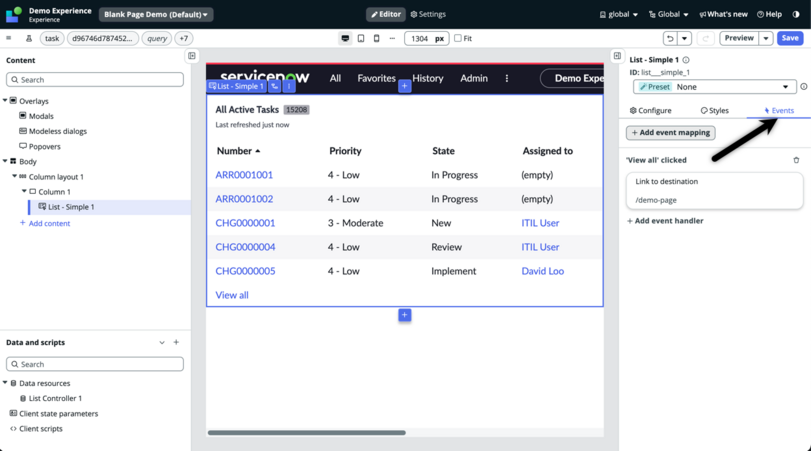Click All in the preview navigation
The width and height of the screenshot is (811, 451).
335,78
